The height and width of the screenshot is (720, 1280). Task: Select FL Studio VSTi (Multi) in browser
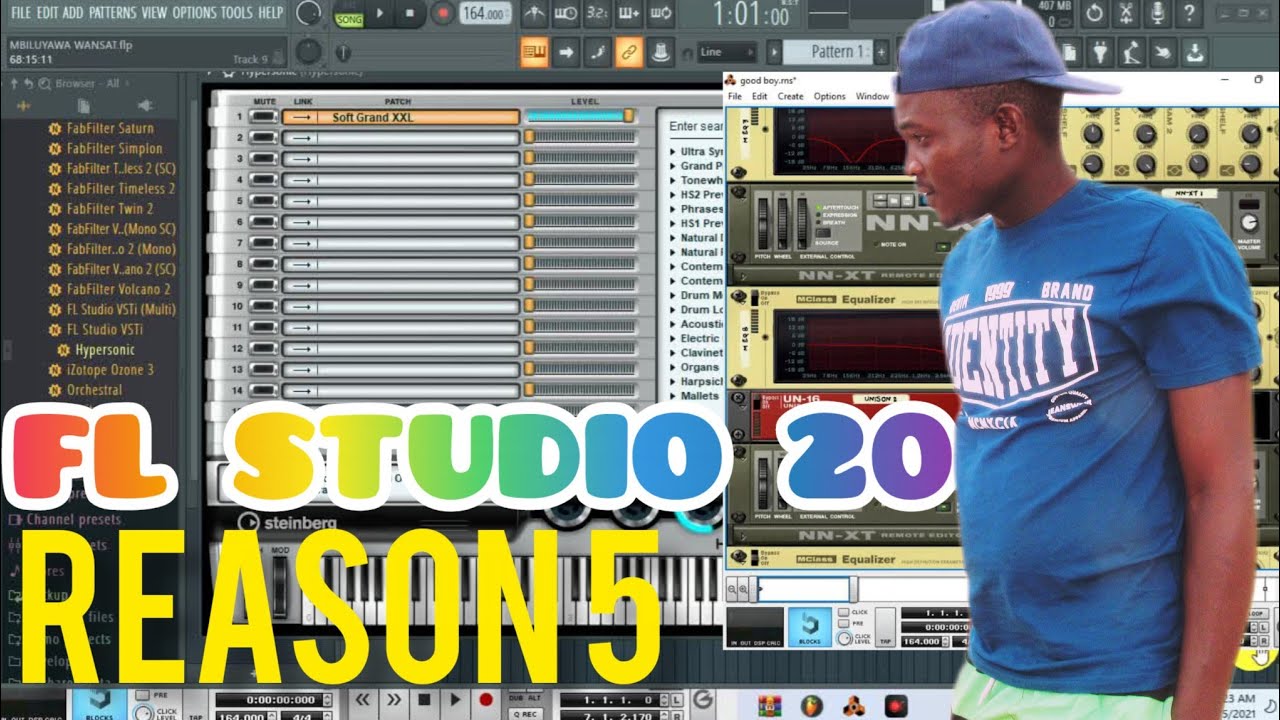click(120, 309)
